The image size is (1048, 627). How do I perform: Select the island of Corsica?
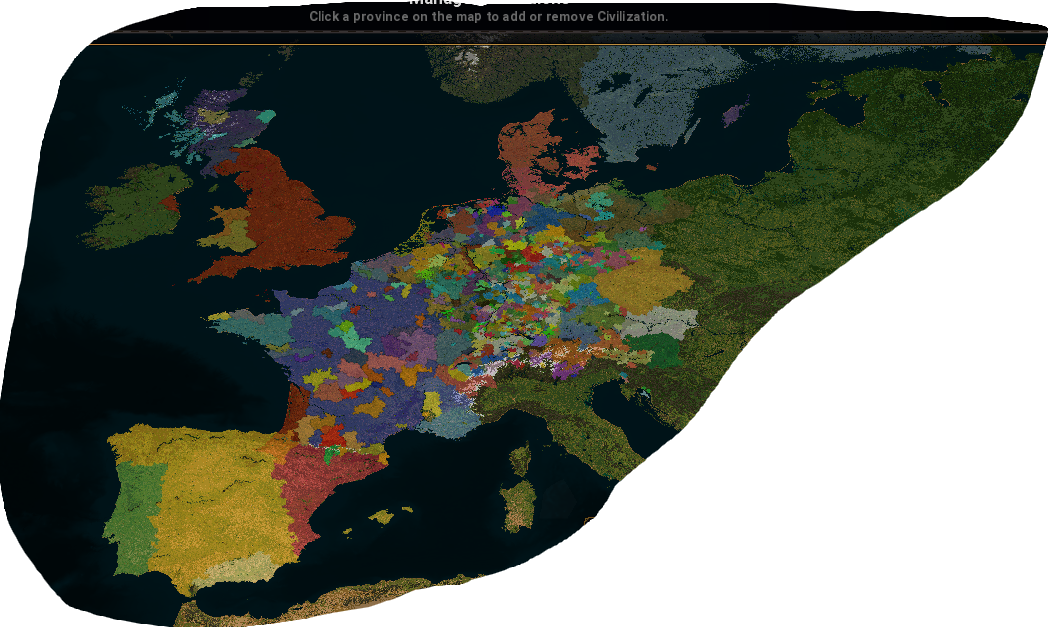(520, 460)
